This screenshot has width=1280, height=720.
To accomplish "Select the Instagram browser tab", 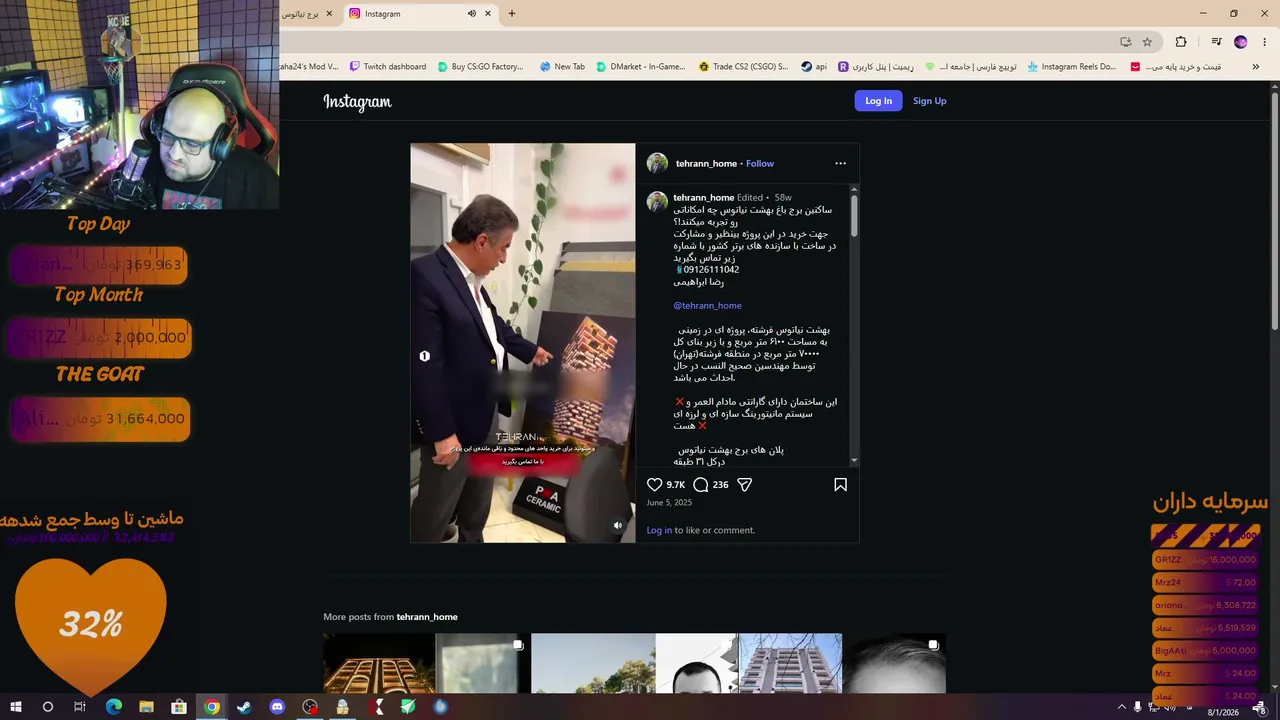I will (420, 14).
